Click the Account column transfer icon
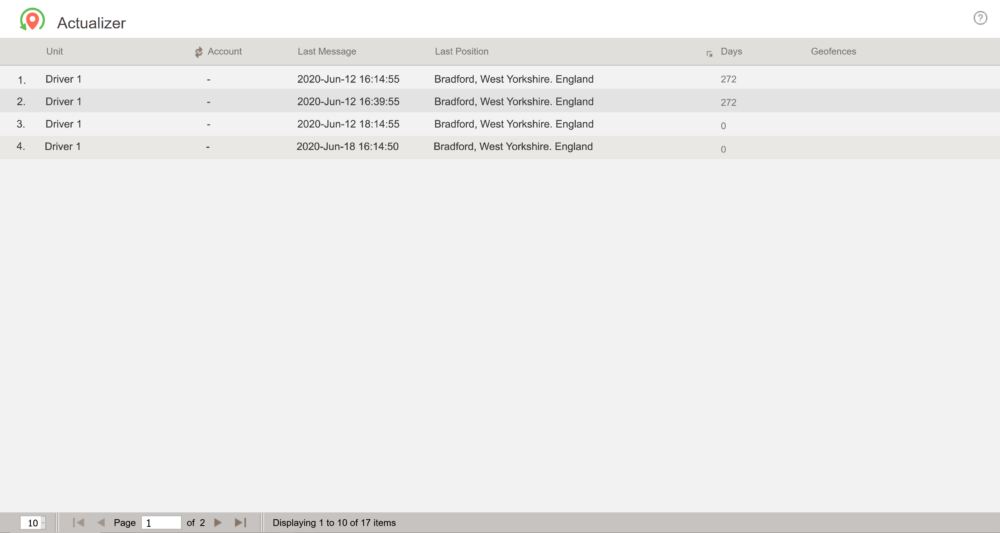The height and width of the screenshot is (533, 1000). [x=199, y=52]
